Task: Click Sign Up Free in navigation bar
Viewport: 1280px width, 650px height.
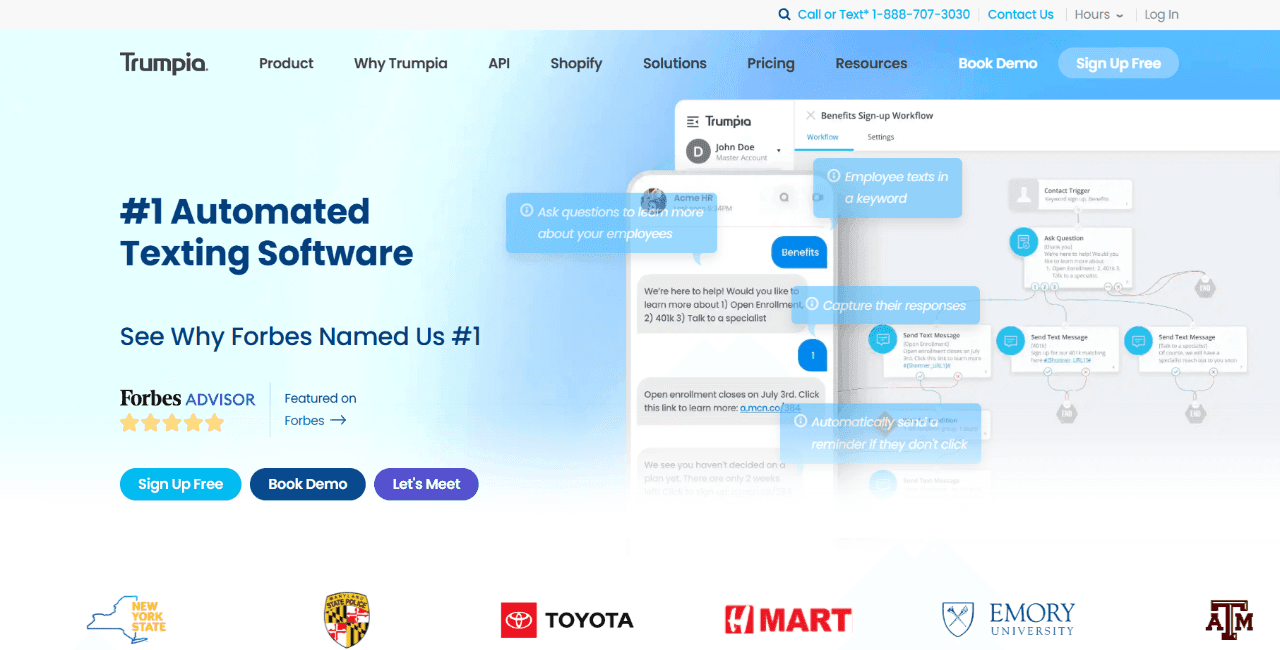Action: tap(1119, 63)
